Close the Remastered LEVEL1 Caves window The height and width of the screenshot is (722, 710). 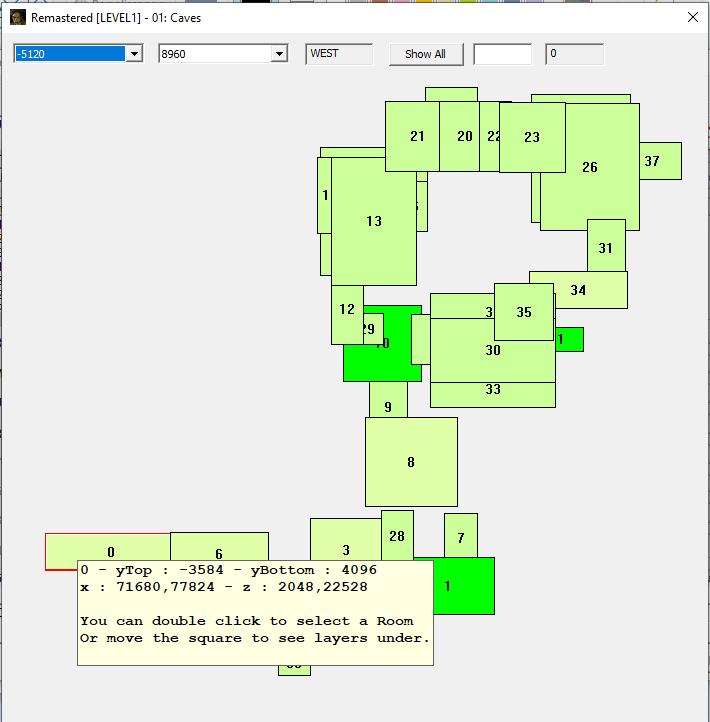click(x=693, y=17)
